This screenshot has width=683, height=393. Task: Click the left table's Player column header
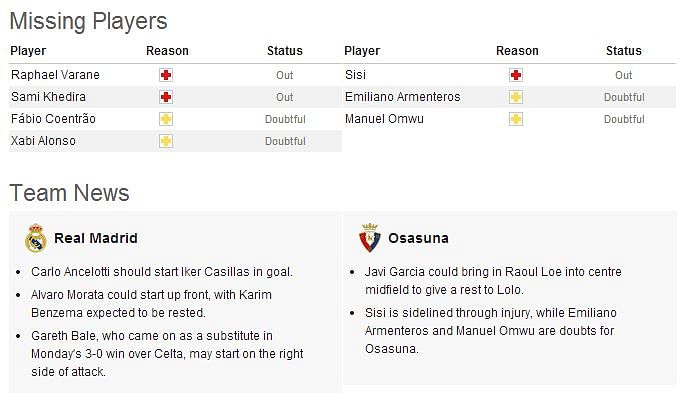pos(28,51)
